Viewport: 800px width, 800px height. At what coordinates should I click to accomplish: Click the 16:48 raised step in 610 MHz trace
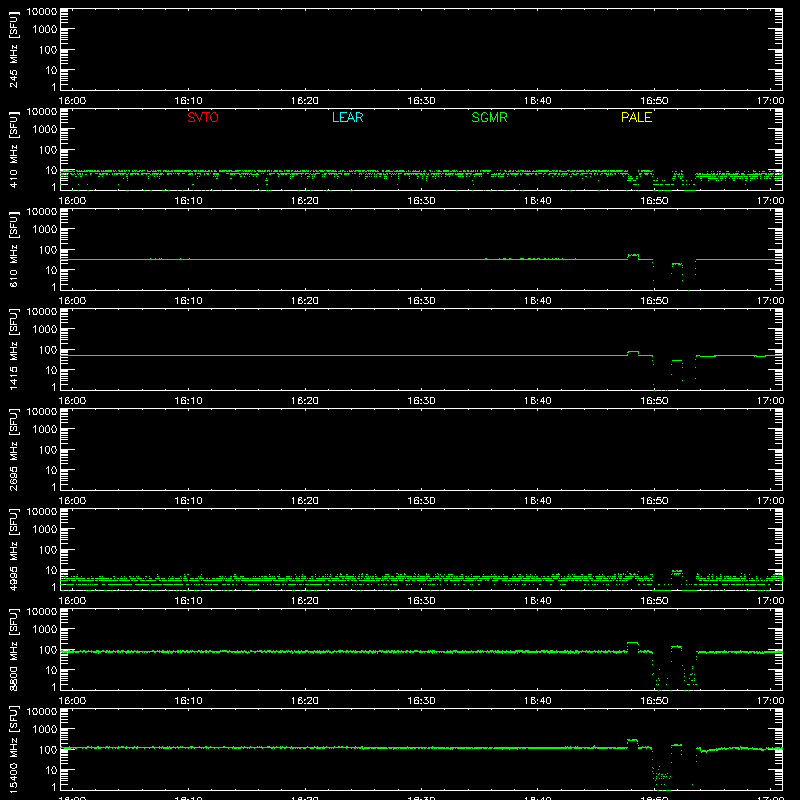633,255
